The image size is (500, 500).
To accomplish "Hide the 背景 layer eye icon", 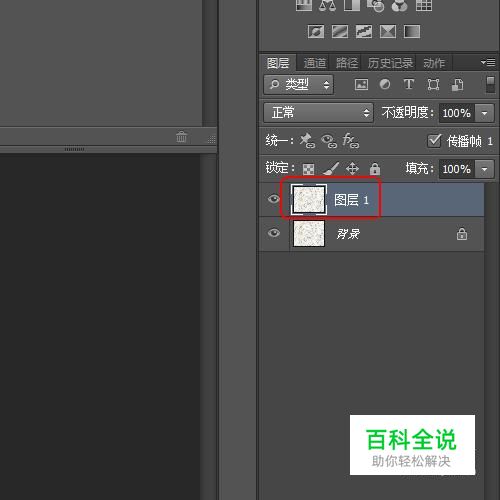I will coord(274,233).
